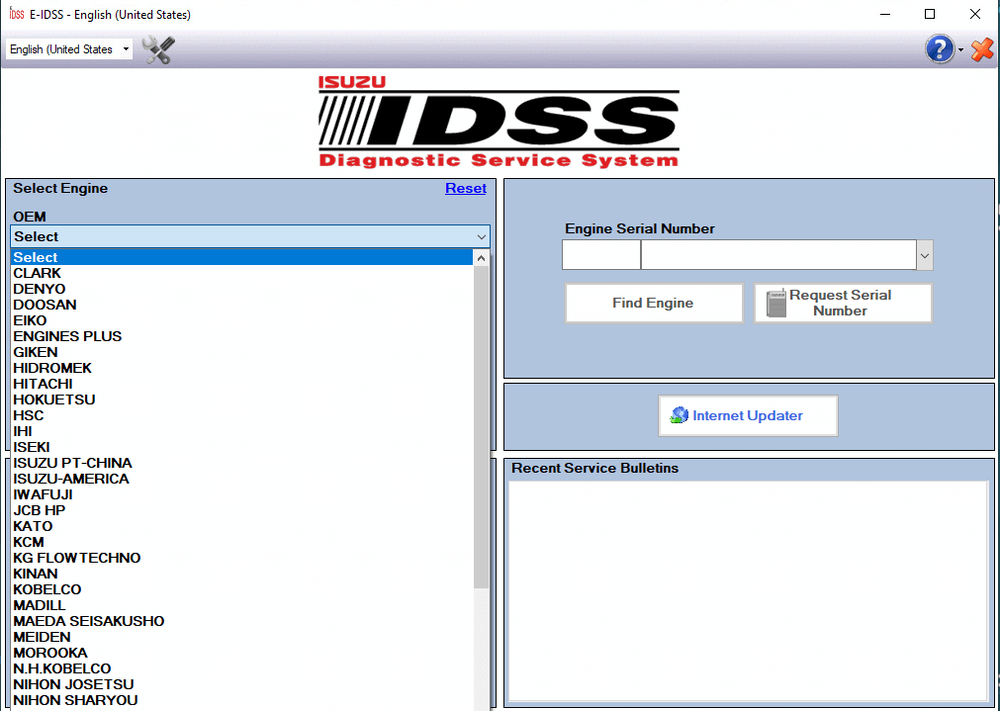Click the red X exit icon
This screenshot has width=1000, height=711.
[x=981, y=48]
